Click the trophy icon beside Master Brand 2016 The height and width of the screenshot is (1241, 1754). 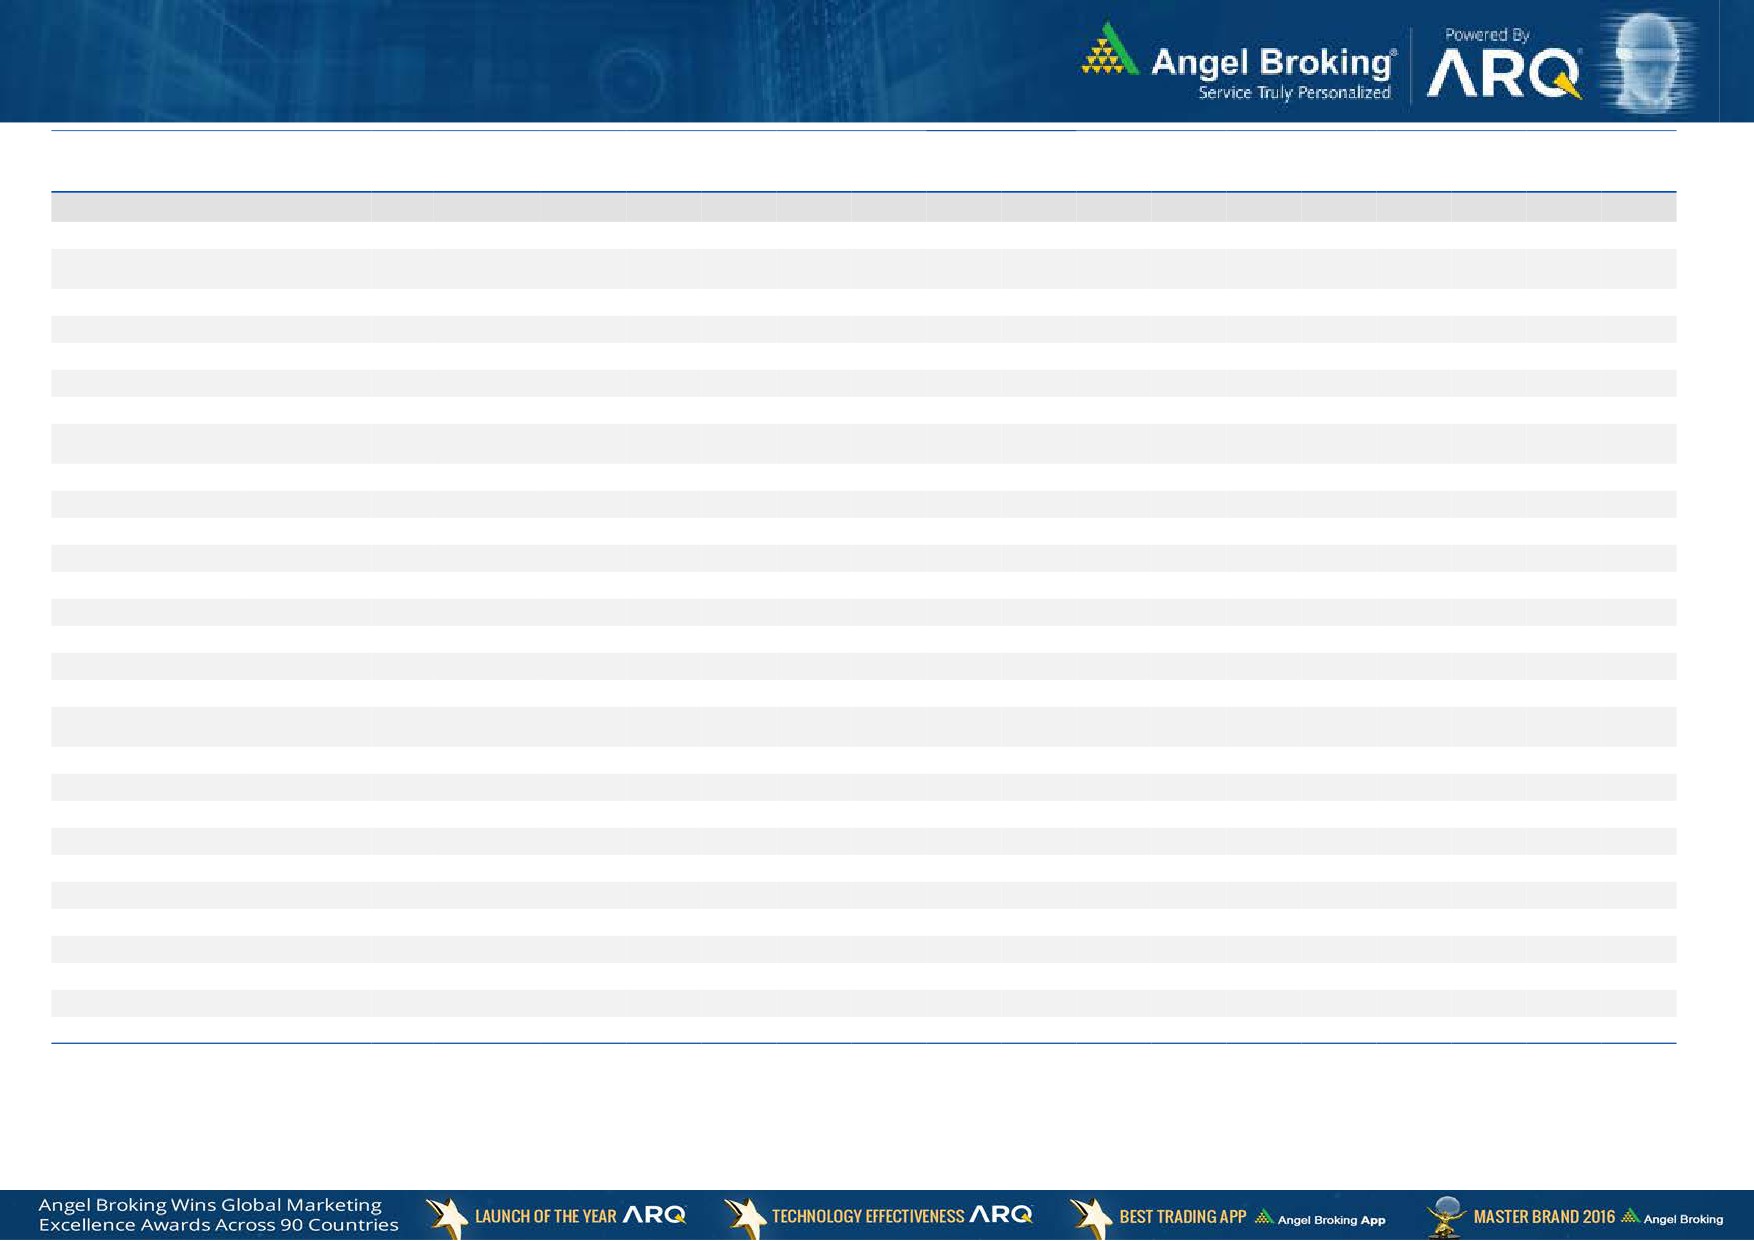tap(1446, 1216)
